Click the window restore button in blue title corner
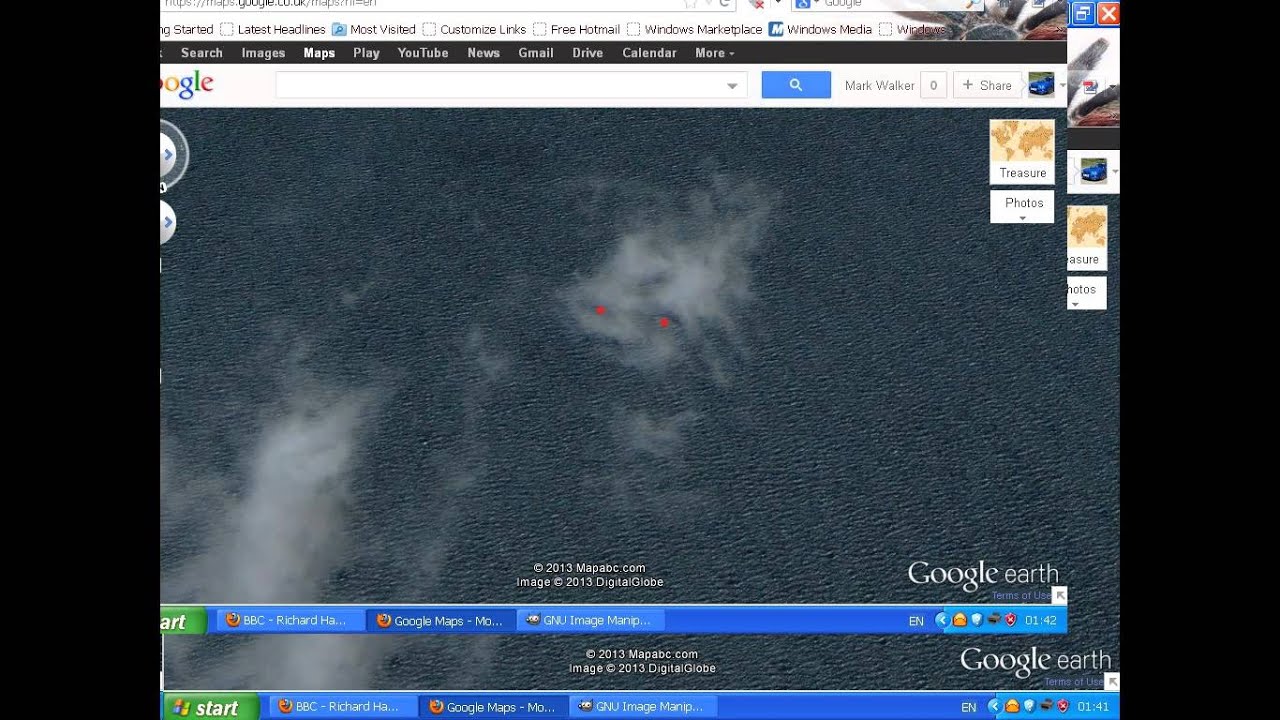Image resolution: width=1280 pixels, height=720 pixels. click(x=1083, y=14)
